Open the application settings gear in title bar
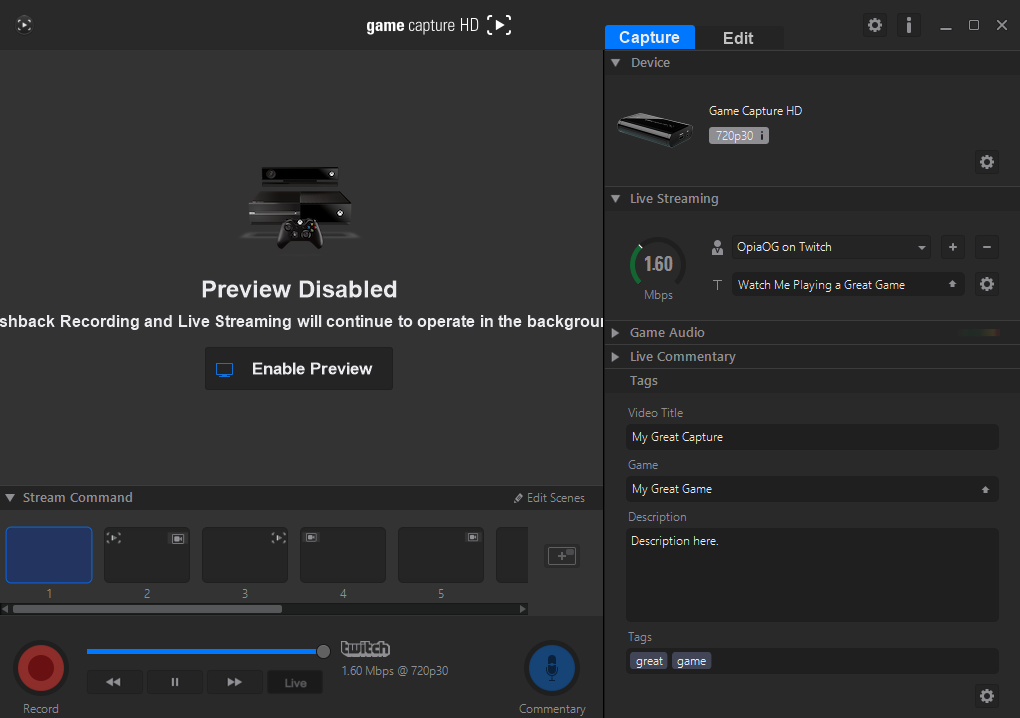Image resolution: width=1020 pixels, height=718 pixels. [x=875, y=25]
